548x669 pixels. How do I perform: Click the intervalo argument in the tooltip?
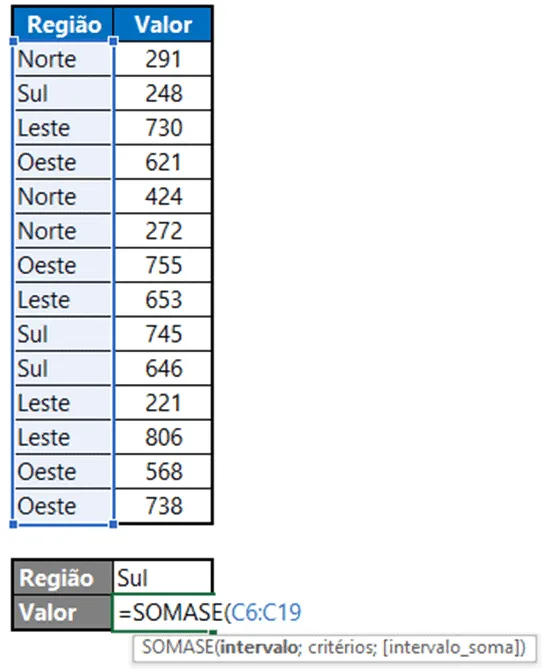pyautogui.click(x=259, y=647)
